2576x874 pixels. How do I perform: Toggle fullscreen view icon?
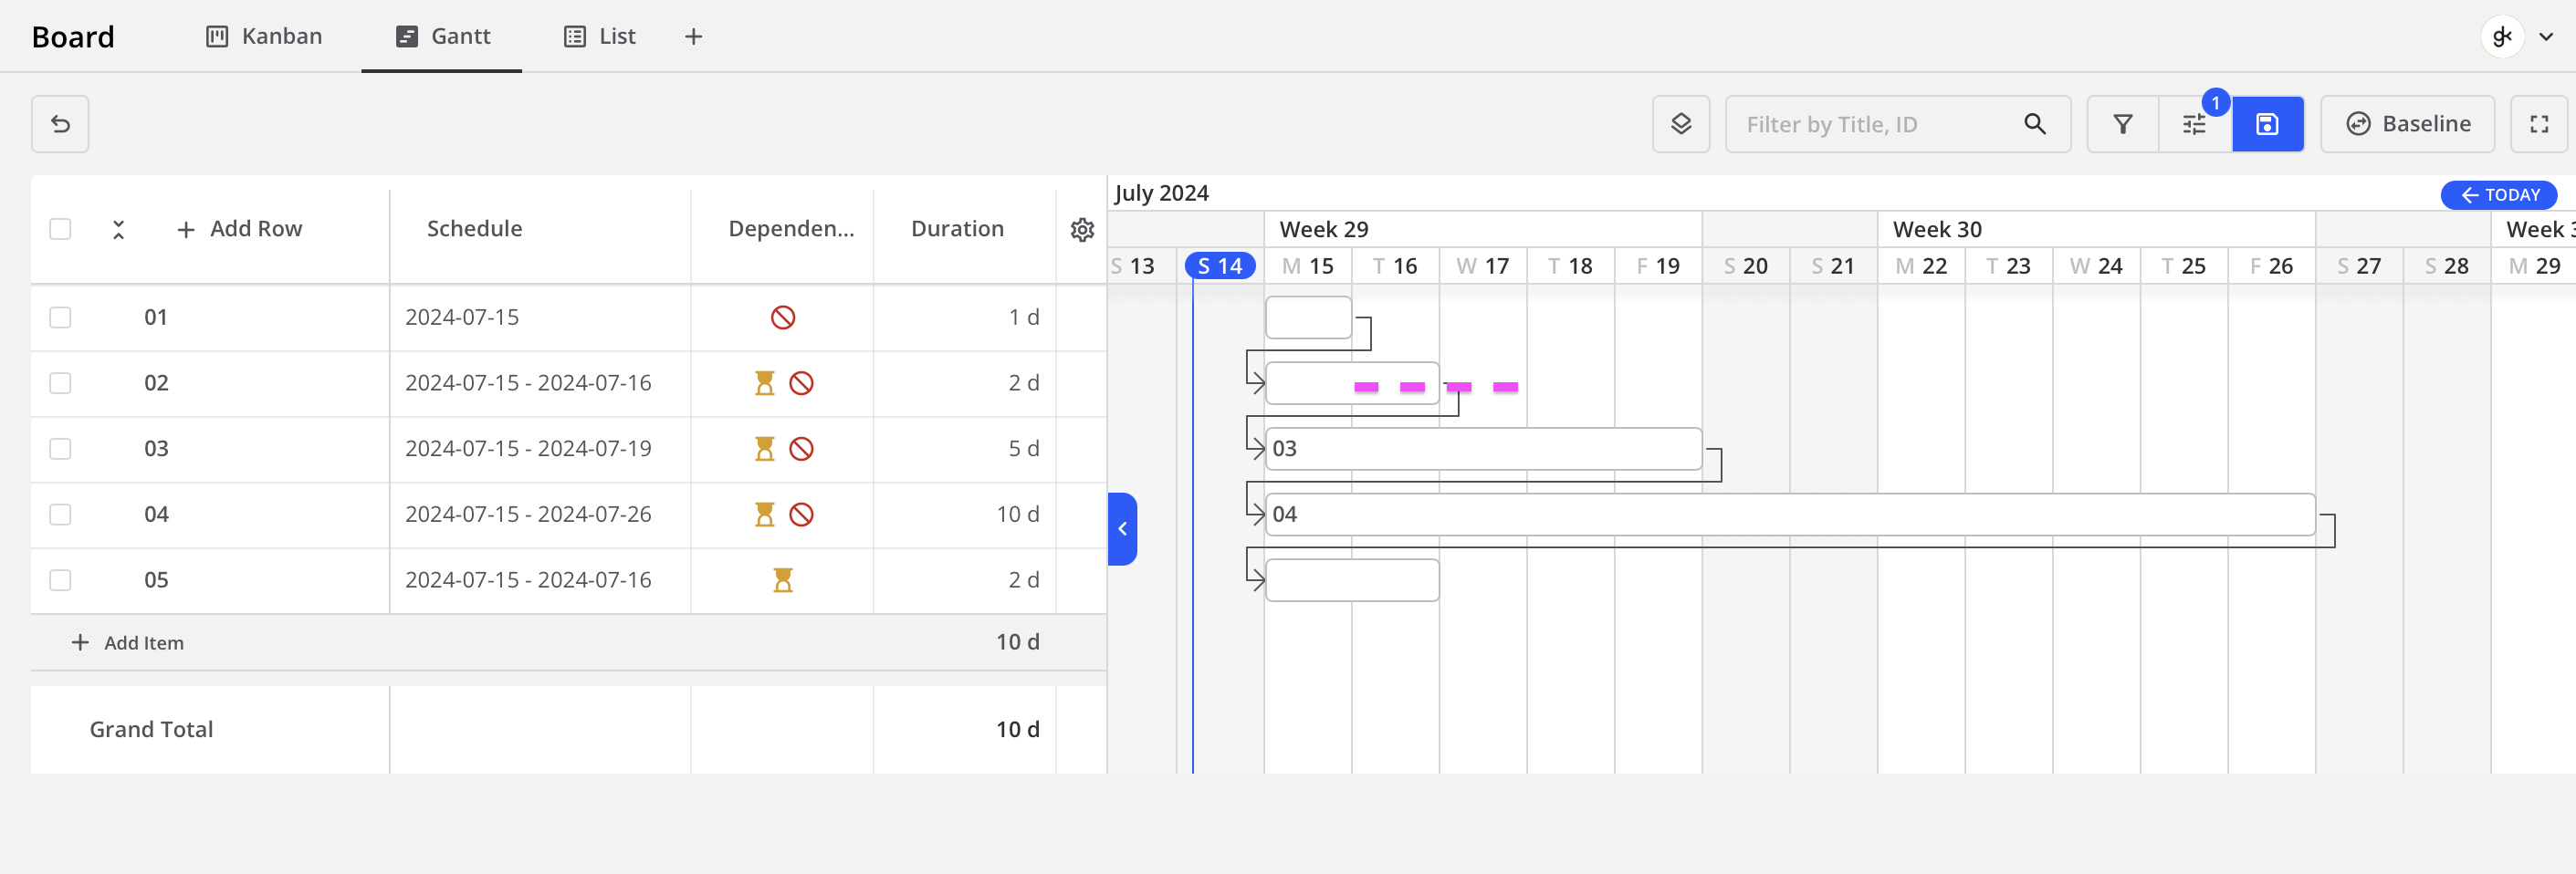click(x=2539, y=124)
